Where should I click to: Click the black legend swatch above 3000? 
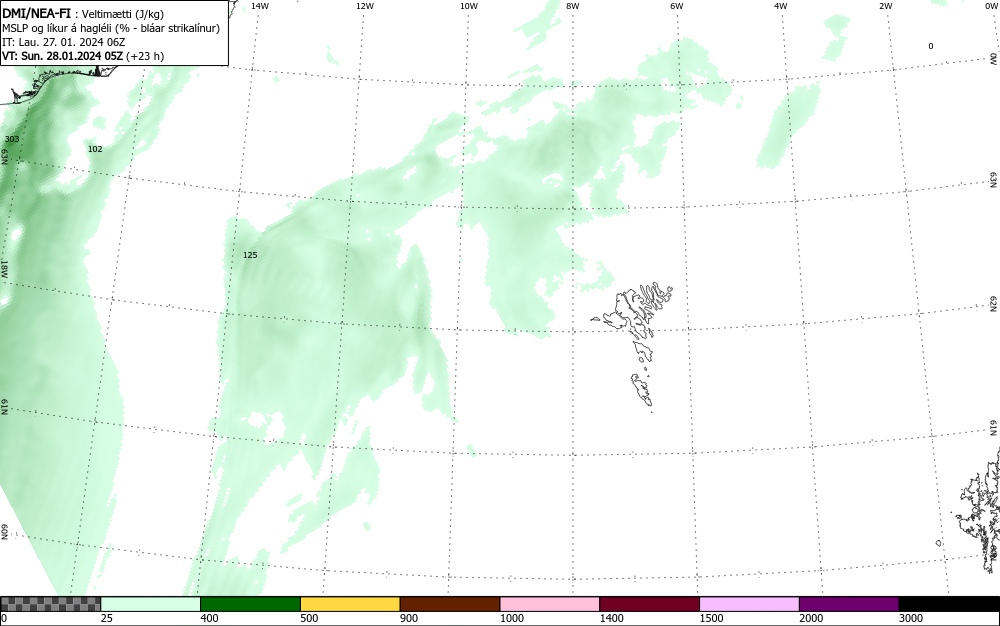(x=949, y=604)
